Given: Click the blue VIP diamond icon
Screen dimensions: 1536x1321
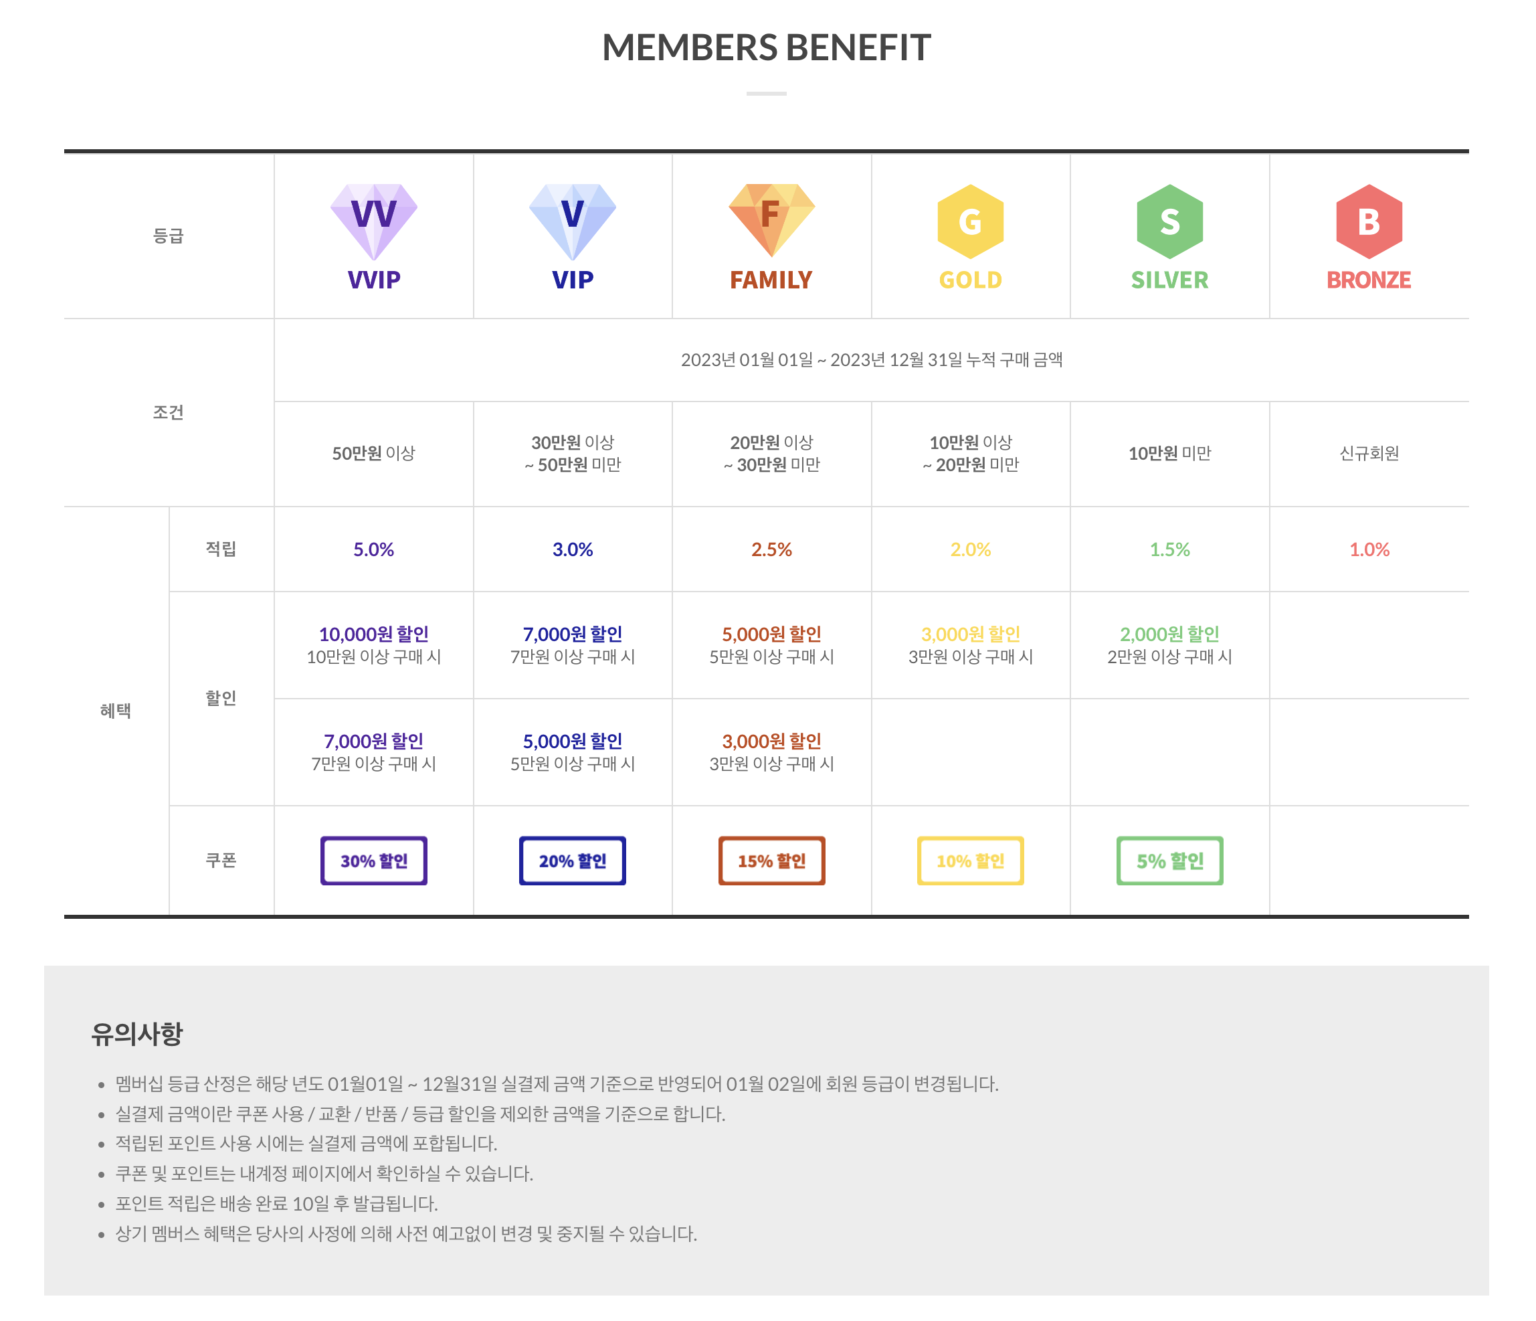Looking at the screenshot, I should (x=573, y=219).
